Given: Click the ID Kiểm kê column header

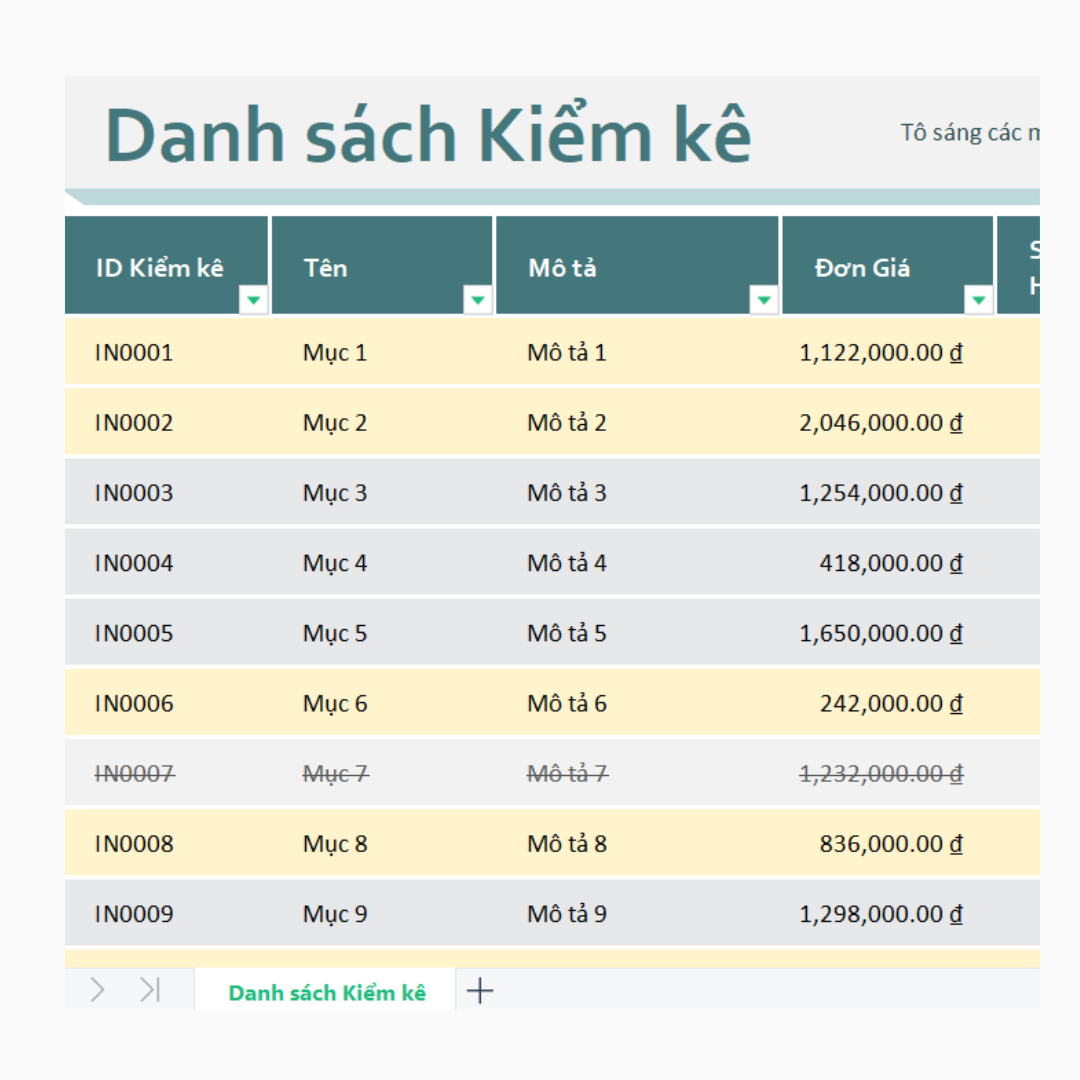Looking at the screenshot, I should (166, 265).
